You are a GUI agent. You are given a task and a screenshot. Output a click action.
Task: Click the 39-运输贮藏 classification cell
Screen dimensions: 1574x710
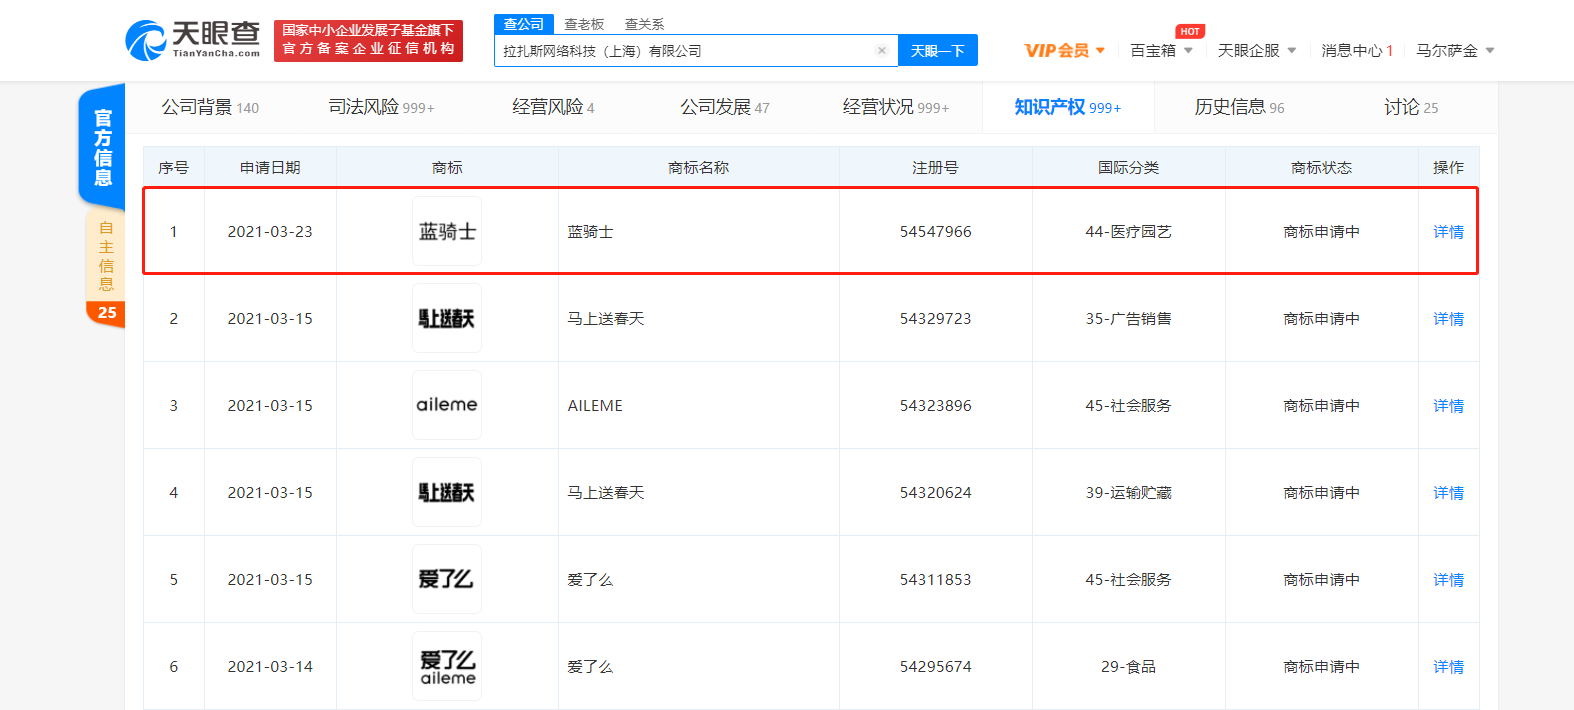[x=1128, y=492]
